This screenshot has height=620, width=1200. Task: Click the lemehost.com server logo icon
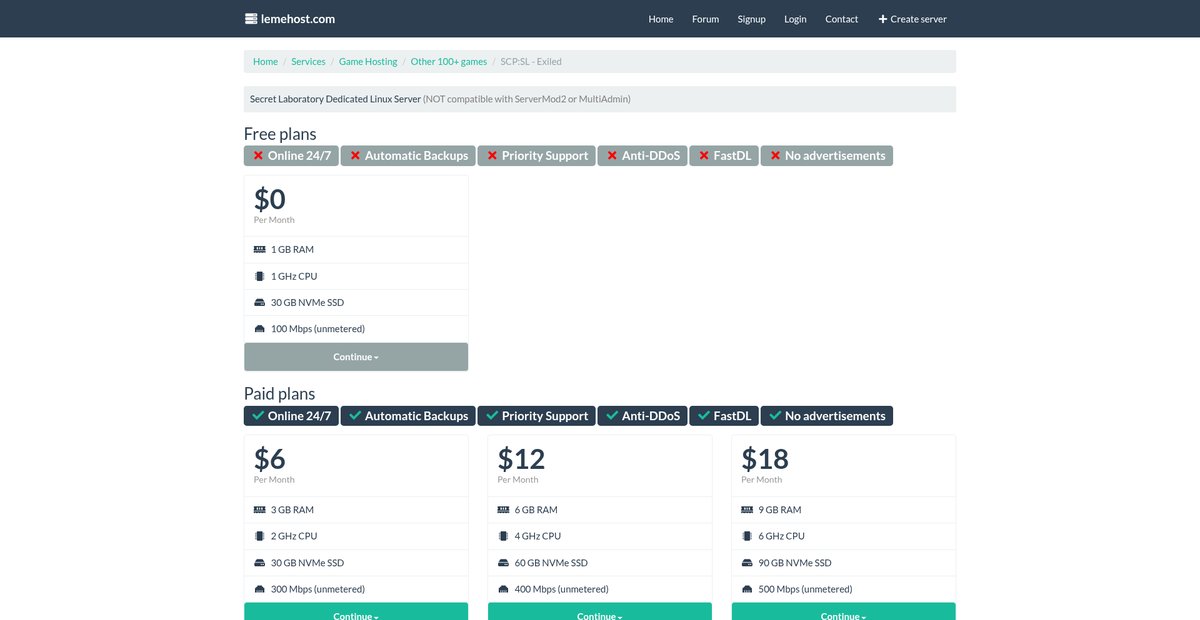point(251,19)
